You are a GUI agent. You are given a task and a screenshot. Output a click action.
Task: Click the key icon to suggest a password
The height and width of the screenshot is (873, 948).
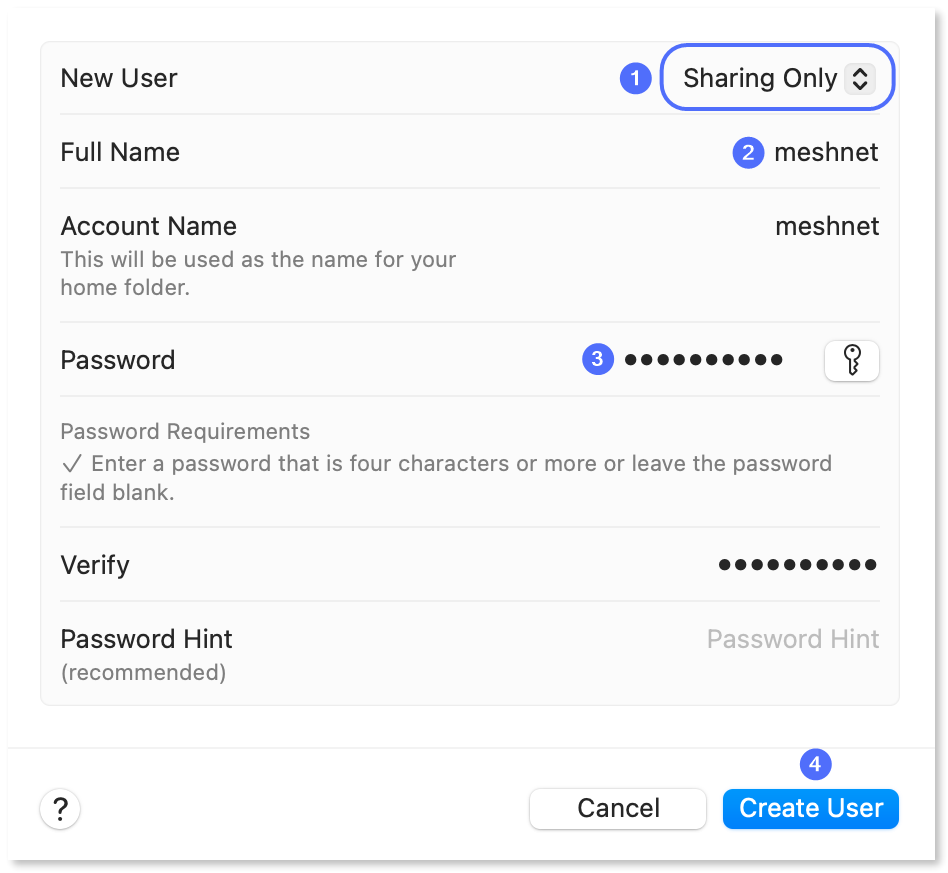[x=851, y=360]
